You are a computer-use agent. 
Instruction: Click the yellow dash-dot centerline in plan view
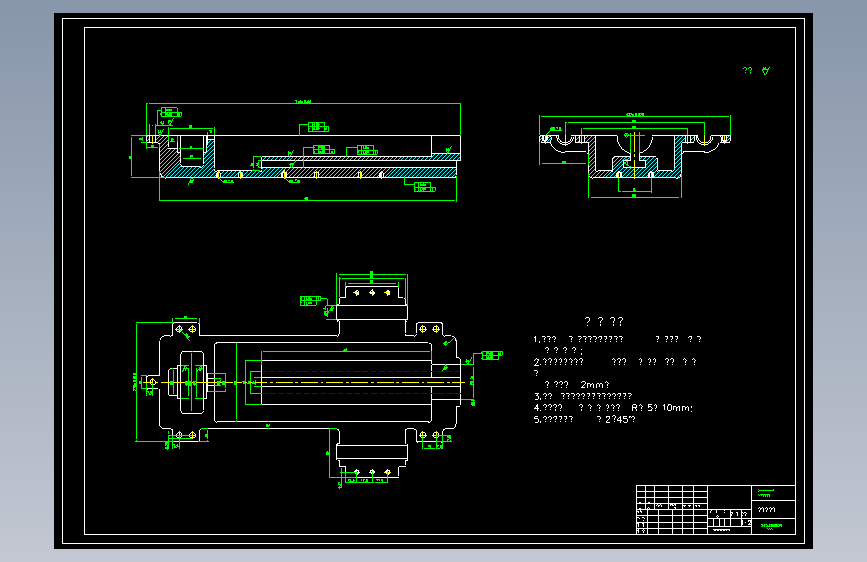pyautogui.click(x=304, y=382)
